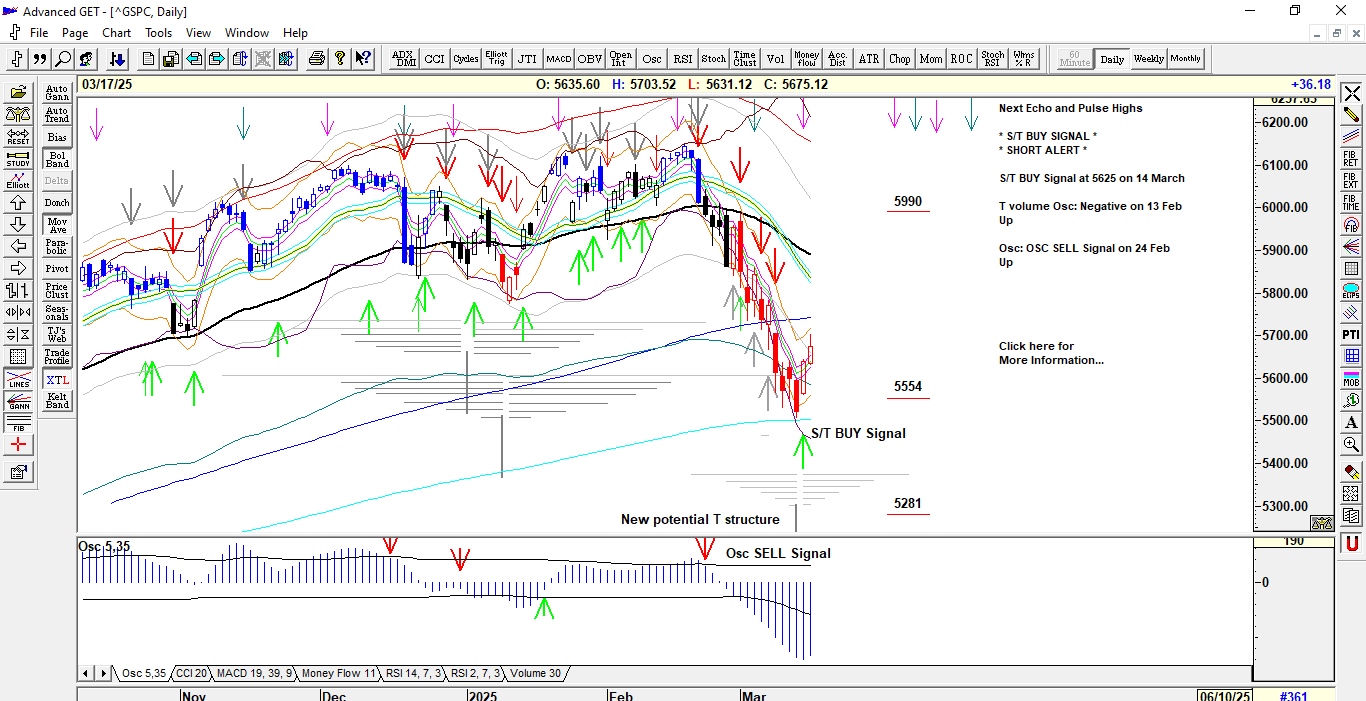Click the MACD indicator button
Image resolution: width=1366 pixels, height=701 pixels.
point(558,59)
